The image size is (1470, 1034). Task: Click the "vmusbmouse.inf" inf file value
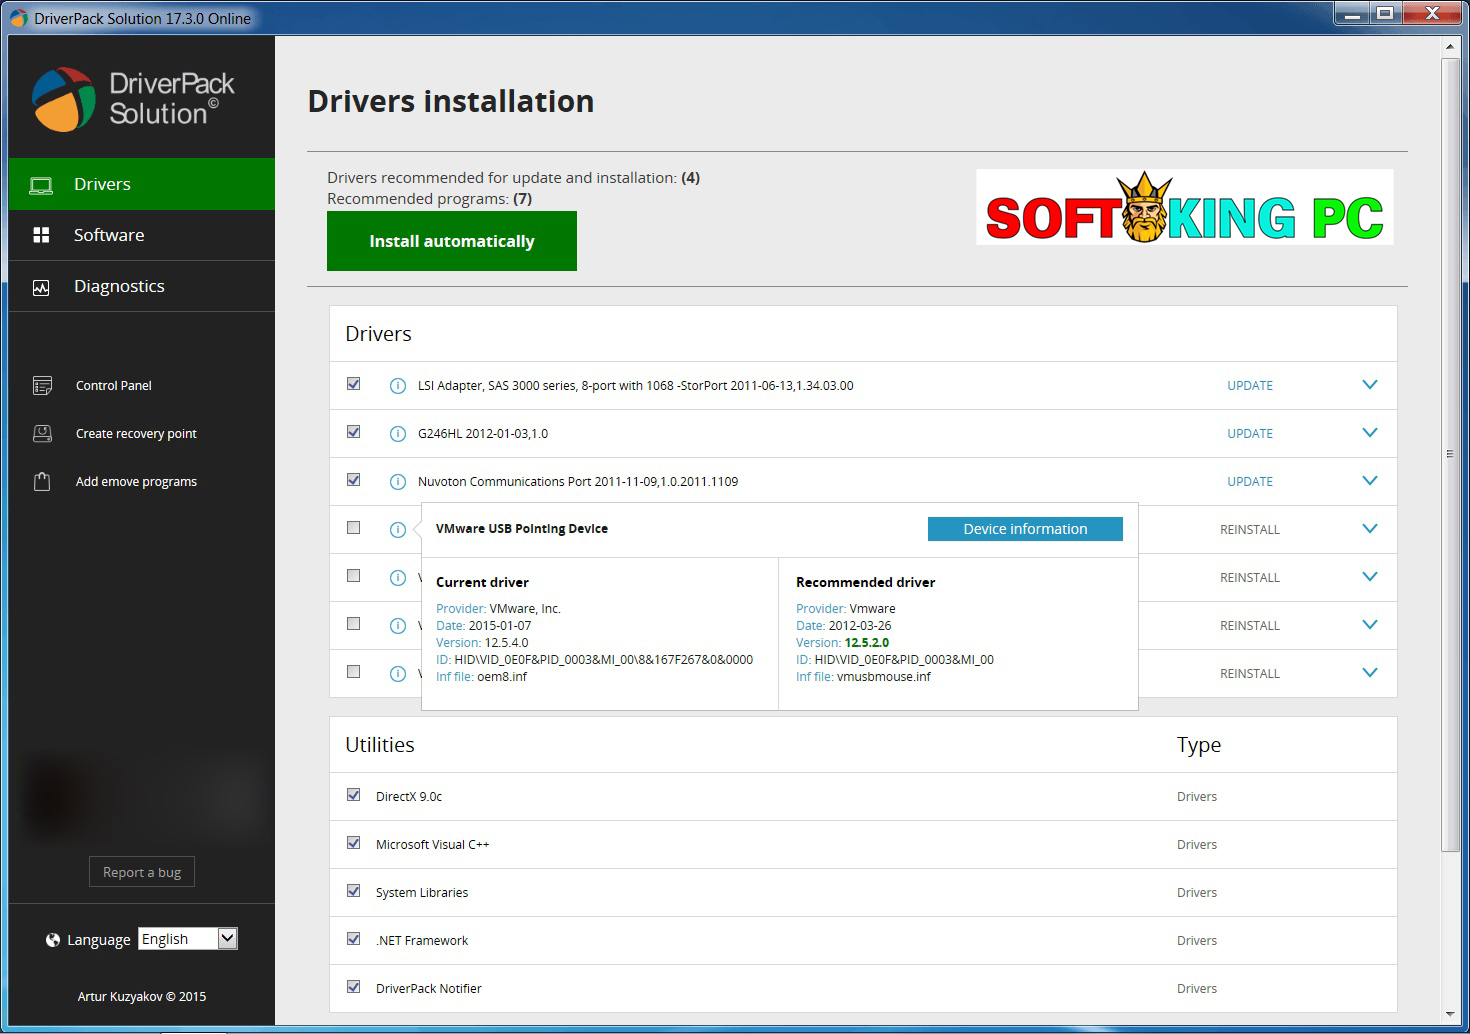click(x=884, y=677)
